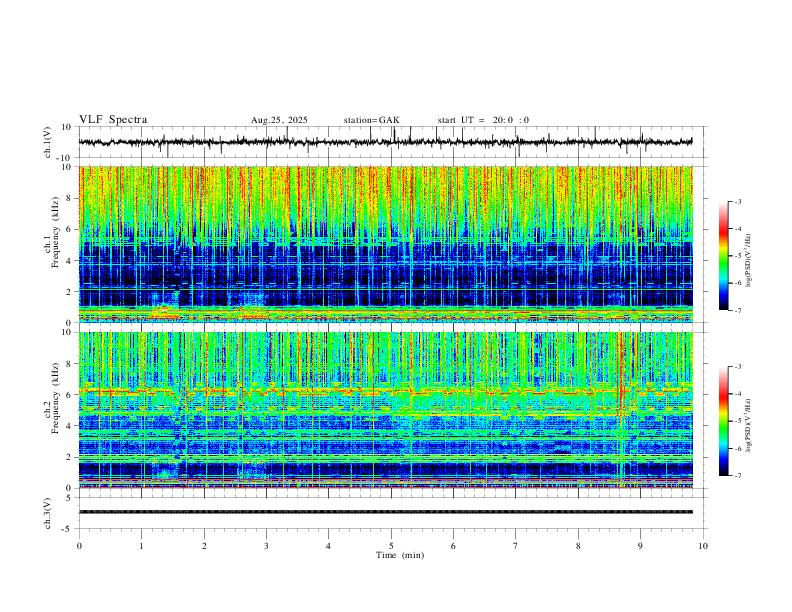This screenshot has width=792, height=612.
Task: Click the ch.2 colorbar "log(PSD)" label
Action: point(749,425)
